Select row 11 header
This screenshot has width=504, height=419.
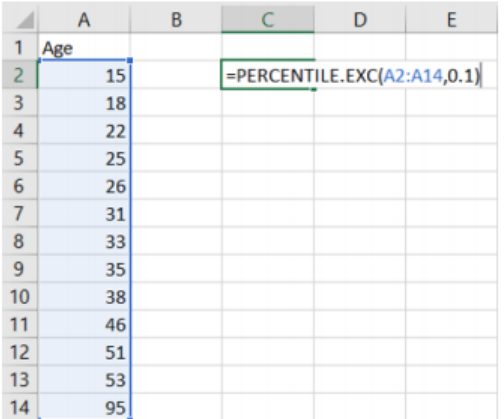tap(19, 324)
